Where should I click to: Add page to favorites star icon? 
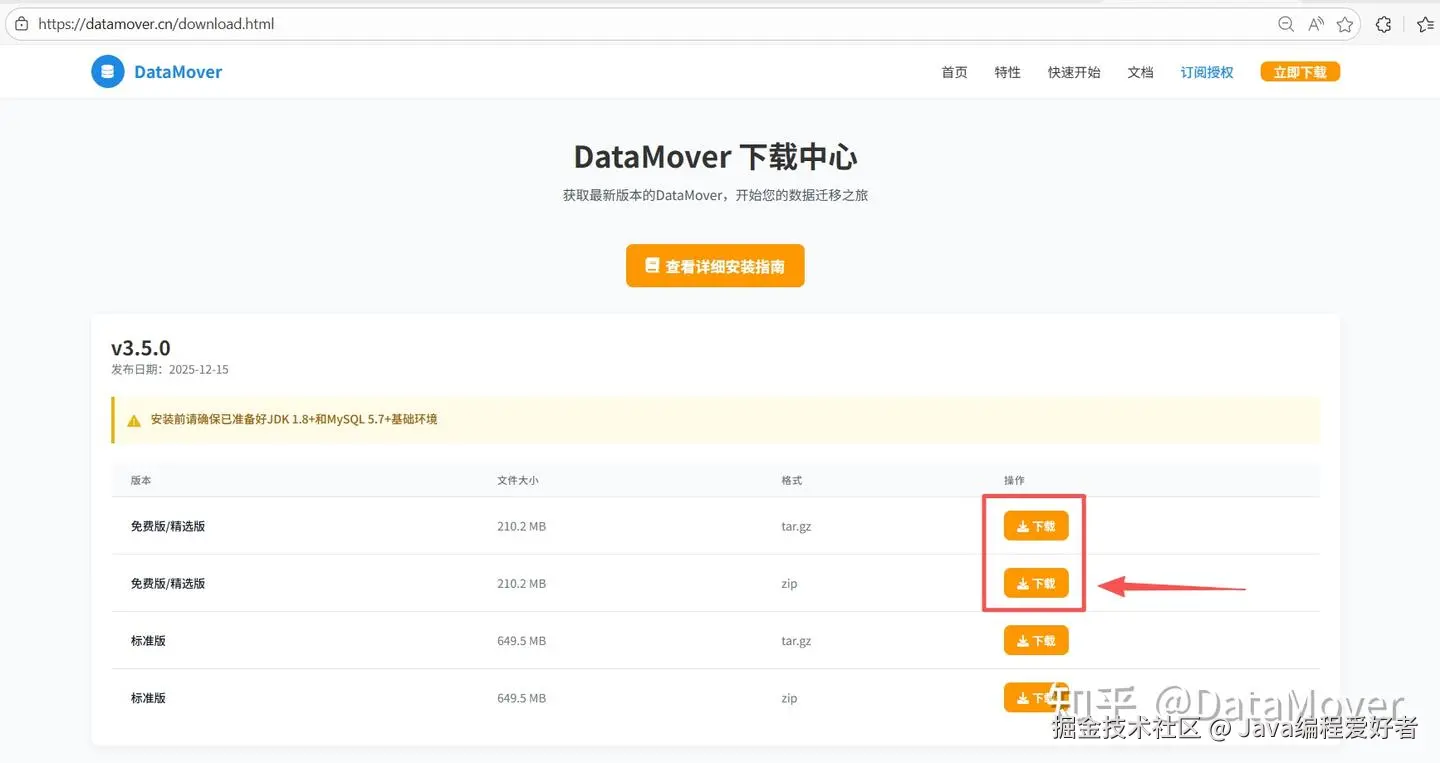[x=1345, y=24]
